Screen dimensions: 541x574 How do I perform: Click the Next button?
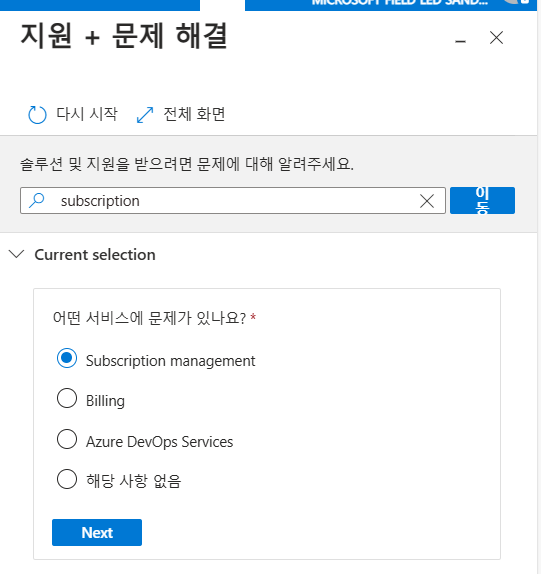pyautogui.click(x=97, y=532)
